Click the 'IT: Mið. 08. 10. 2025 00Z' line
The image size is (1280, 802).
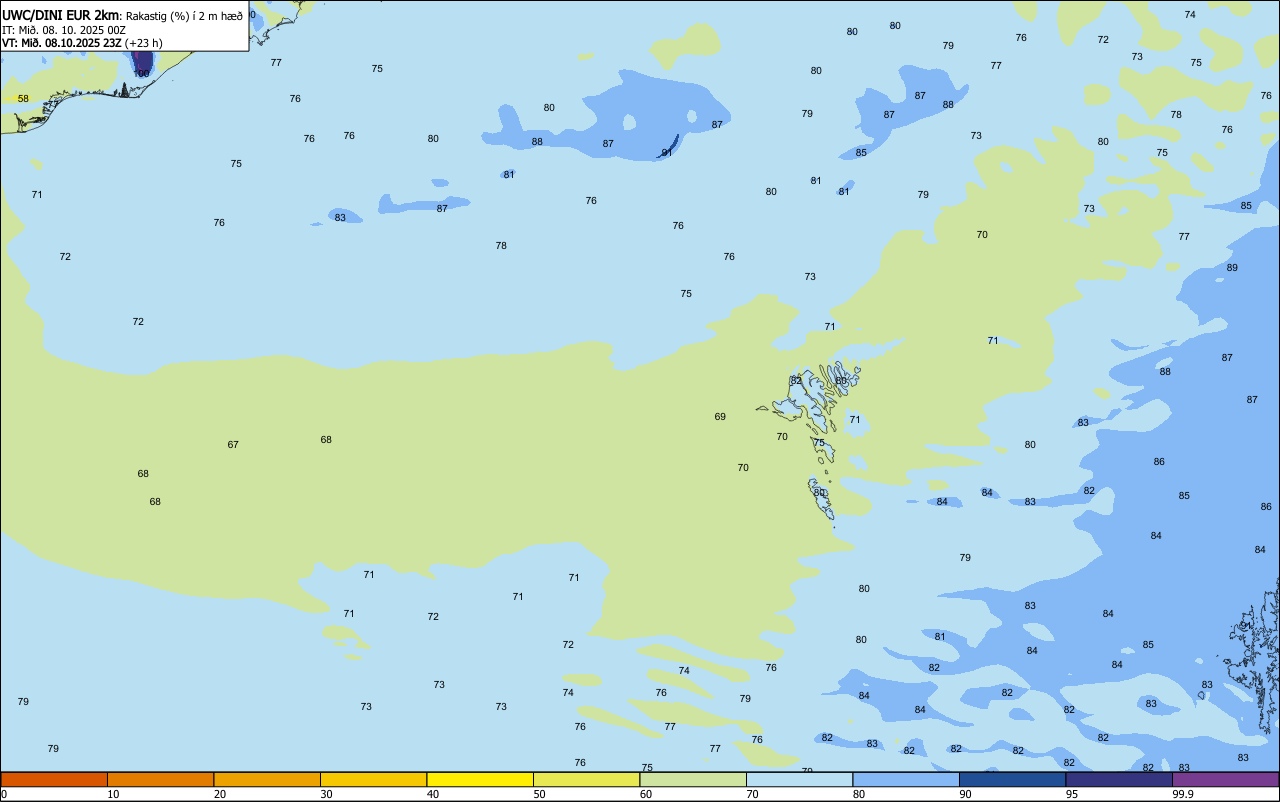(x=63, y=30)
